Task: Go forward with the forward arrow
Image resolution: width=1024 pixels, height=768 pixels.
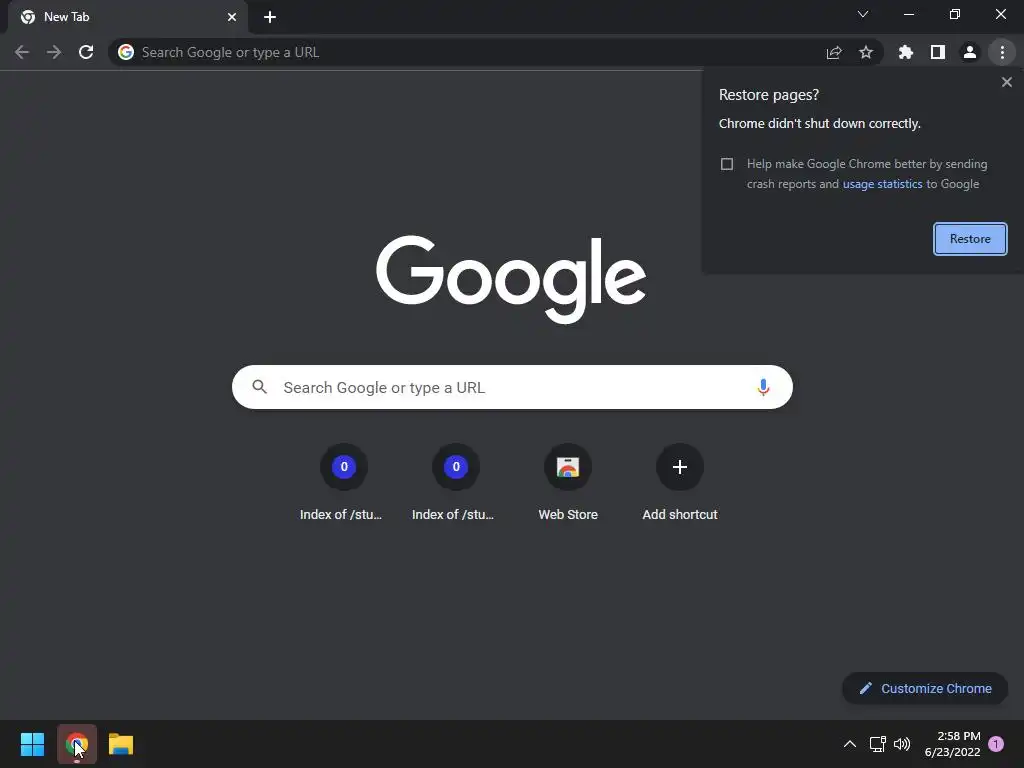Action: pyautogui.click(x=54, y=52)
